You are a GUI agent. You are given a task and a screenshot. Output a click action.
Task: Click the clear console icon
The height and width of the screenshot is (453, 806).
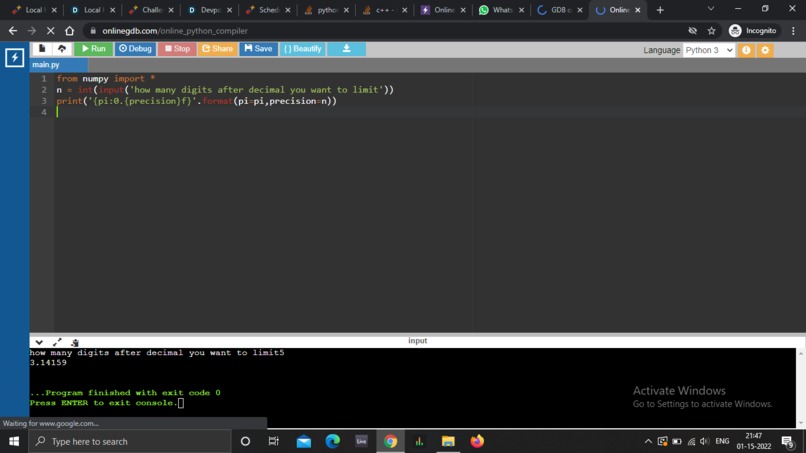tap(75, 342)
